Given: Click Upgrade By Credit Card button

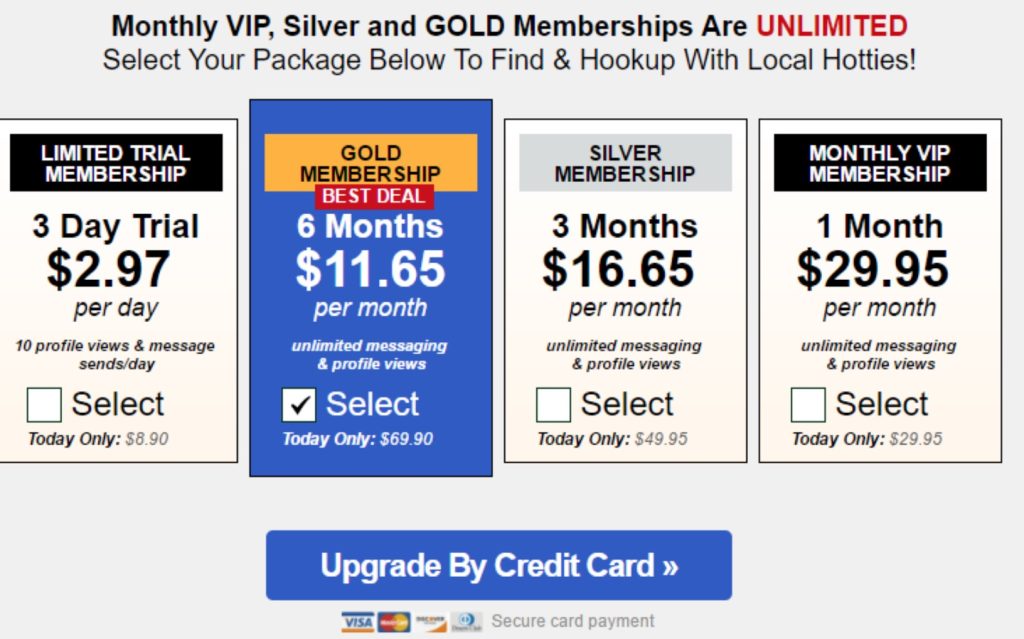Looking at the screenshot, I should point(499,565).
